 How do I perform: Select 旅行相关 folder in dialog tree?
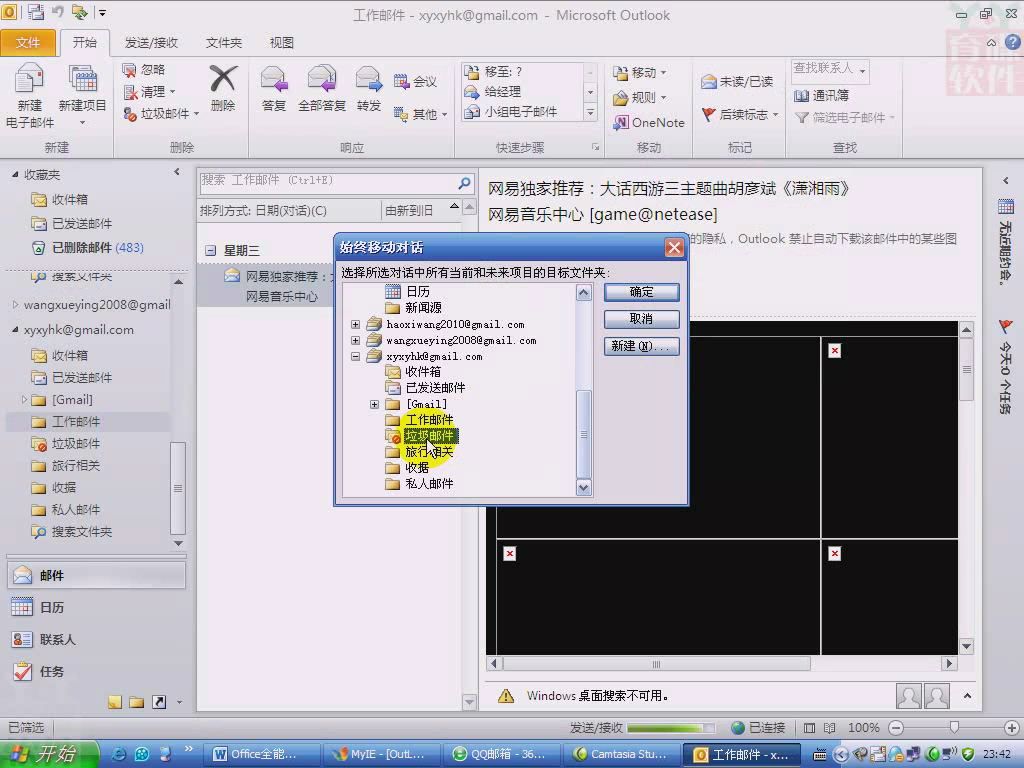[x=429, y=452]
